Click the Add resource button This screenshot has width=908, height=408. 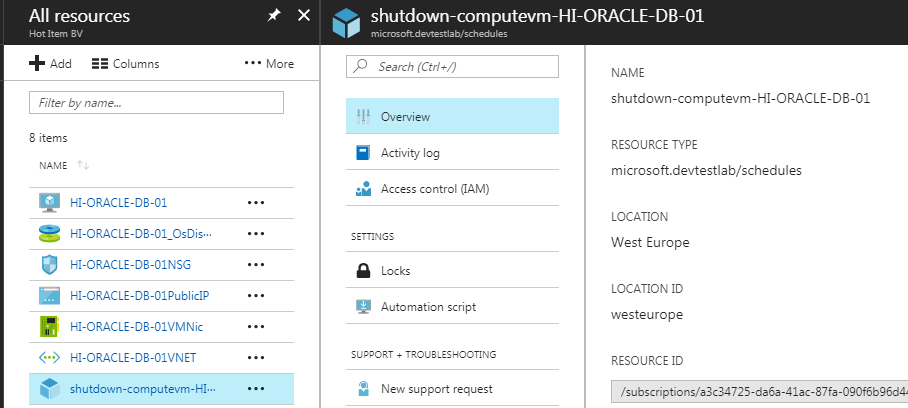click(x=50, y=64)
